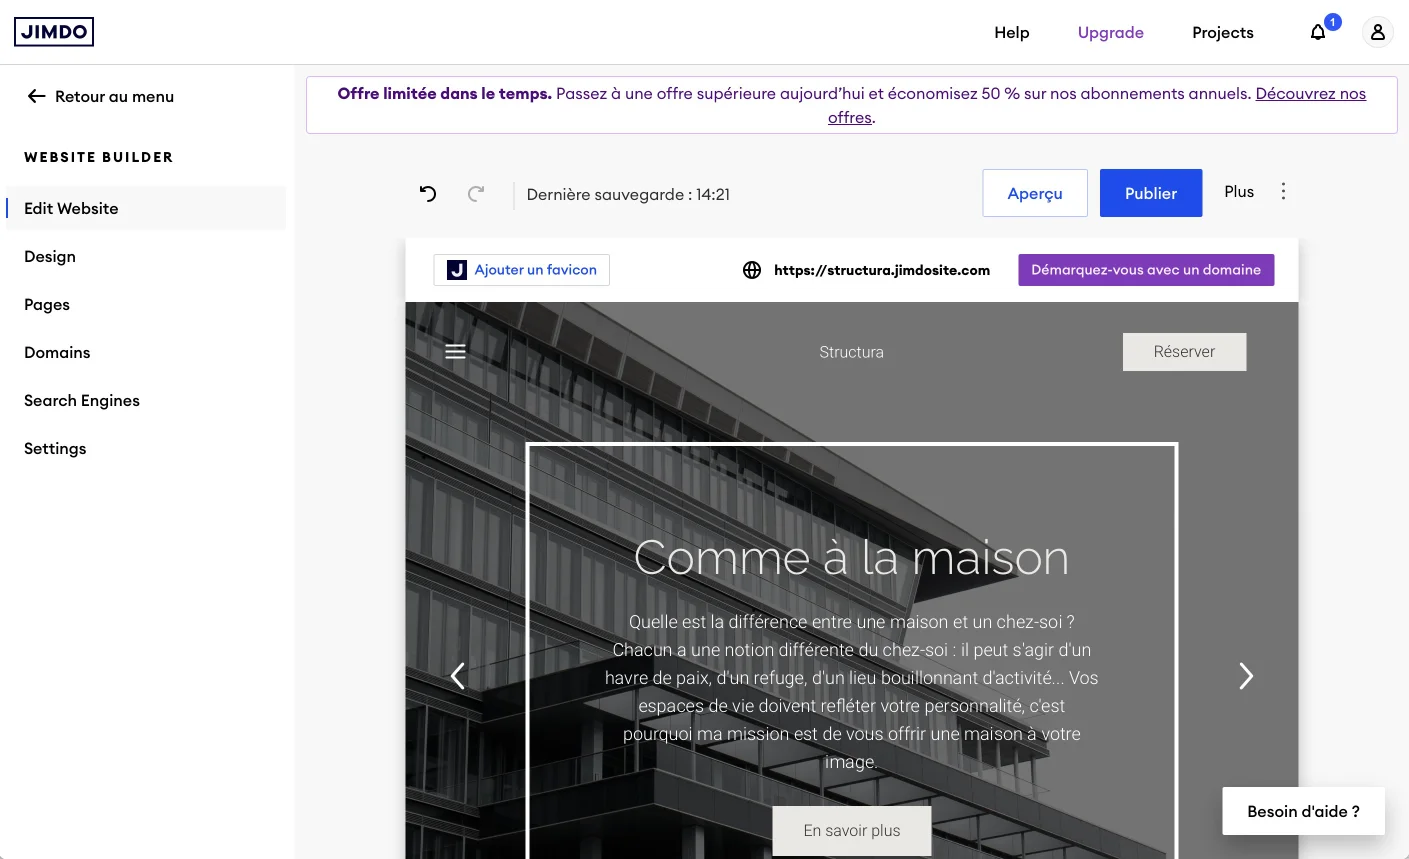Click Démarquez-vous avec un domaine button
1409x859 pixels.
pos(1146,270)
